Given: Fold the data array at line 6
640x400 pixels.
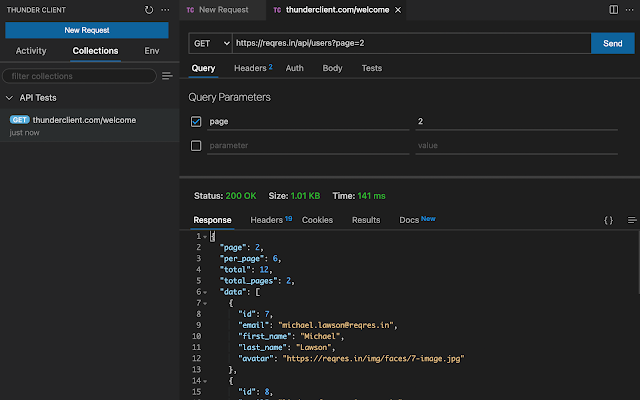Looking at the screenshot, I should (205, 292).
